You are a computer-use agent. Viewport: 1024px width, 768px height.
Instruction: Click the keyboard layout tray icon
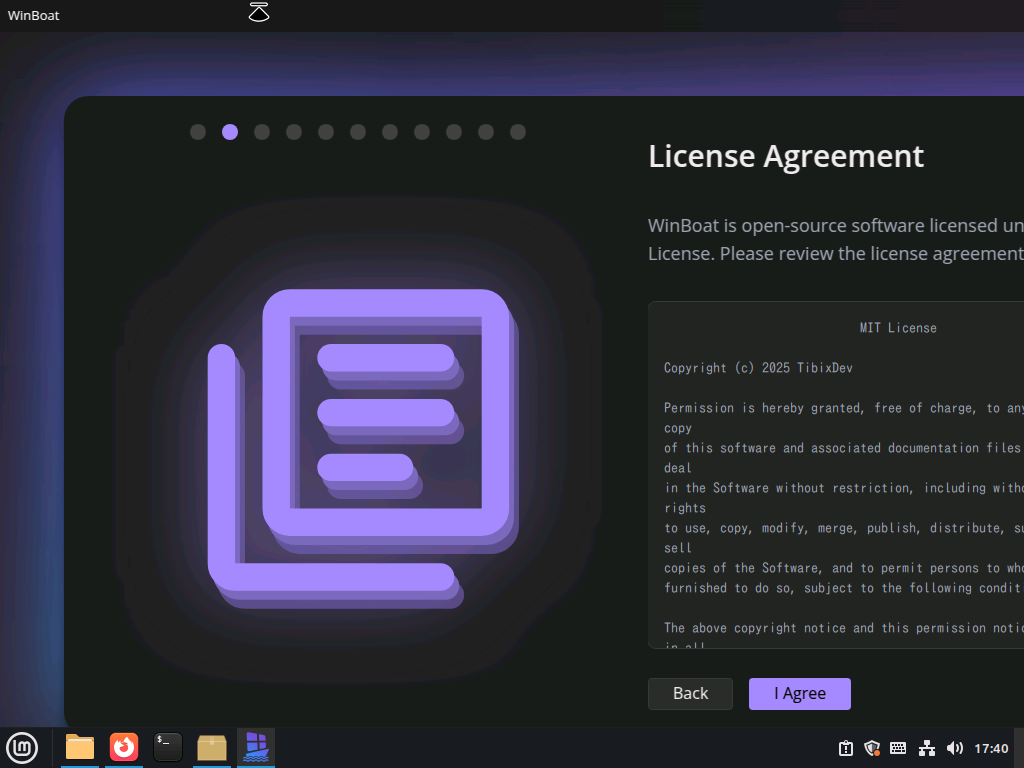pos(898,748)
